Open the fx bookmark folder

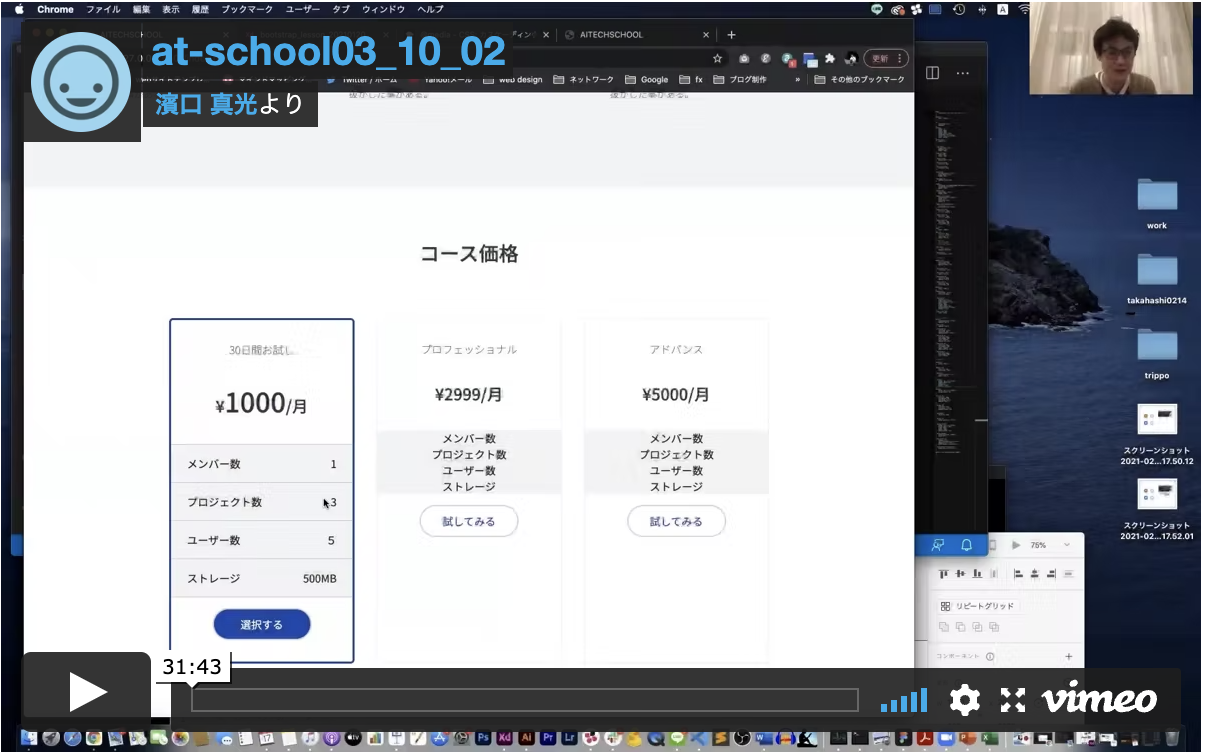click(691, 79)
